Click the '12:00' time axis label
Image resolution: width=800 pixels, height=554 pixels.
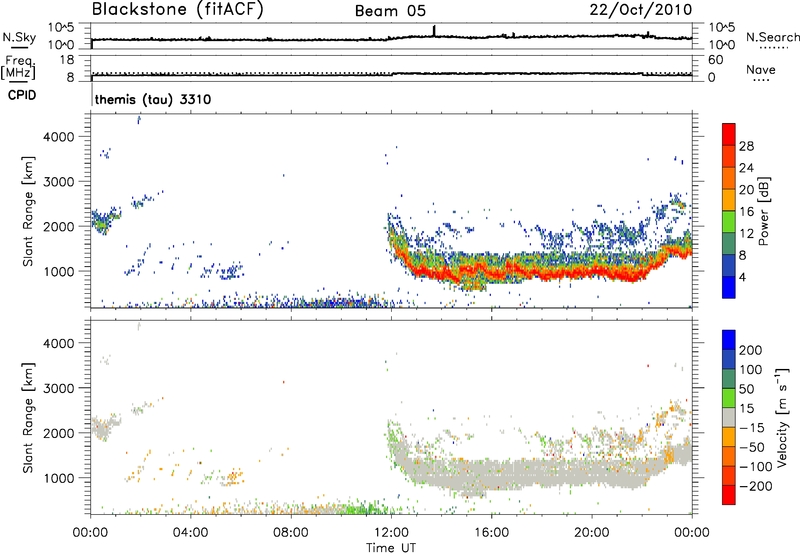click(x=391, y=533)
